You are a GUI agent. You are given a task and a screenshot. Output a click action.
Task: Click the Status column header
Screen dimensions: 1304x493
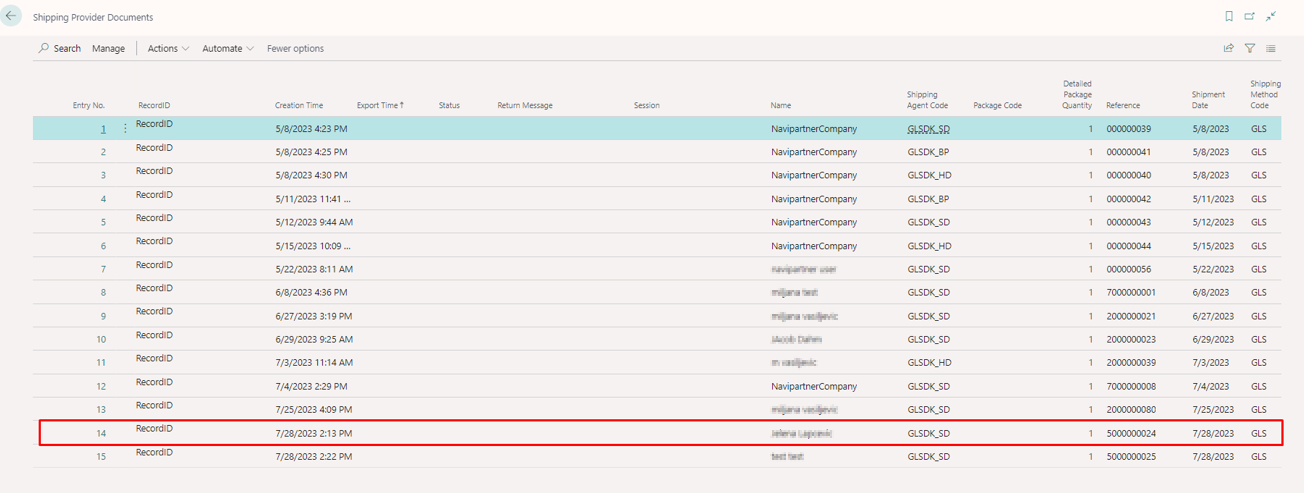click(x=449, y=105)
